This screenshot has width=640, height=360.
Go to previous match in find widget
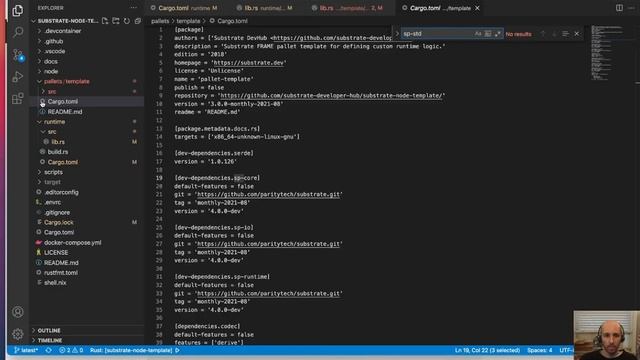click(x=542, y=34)
